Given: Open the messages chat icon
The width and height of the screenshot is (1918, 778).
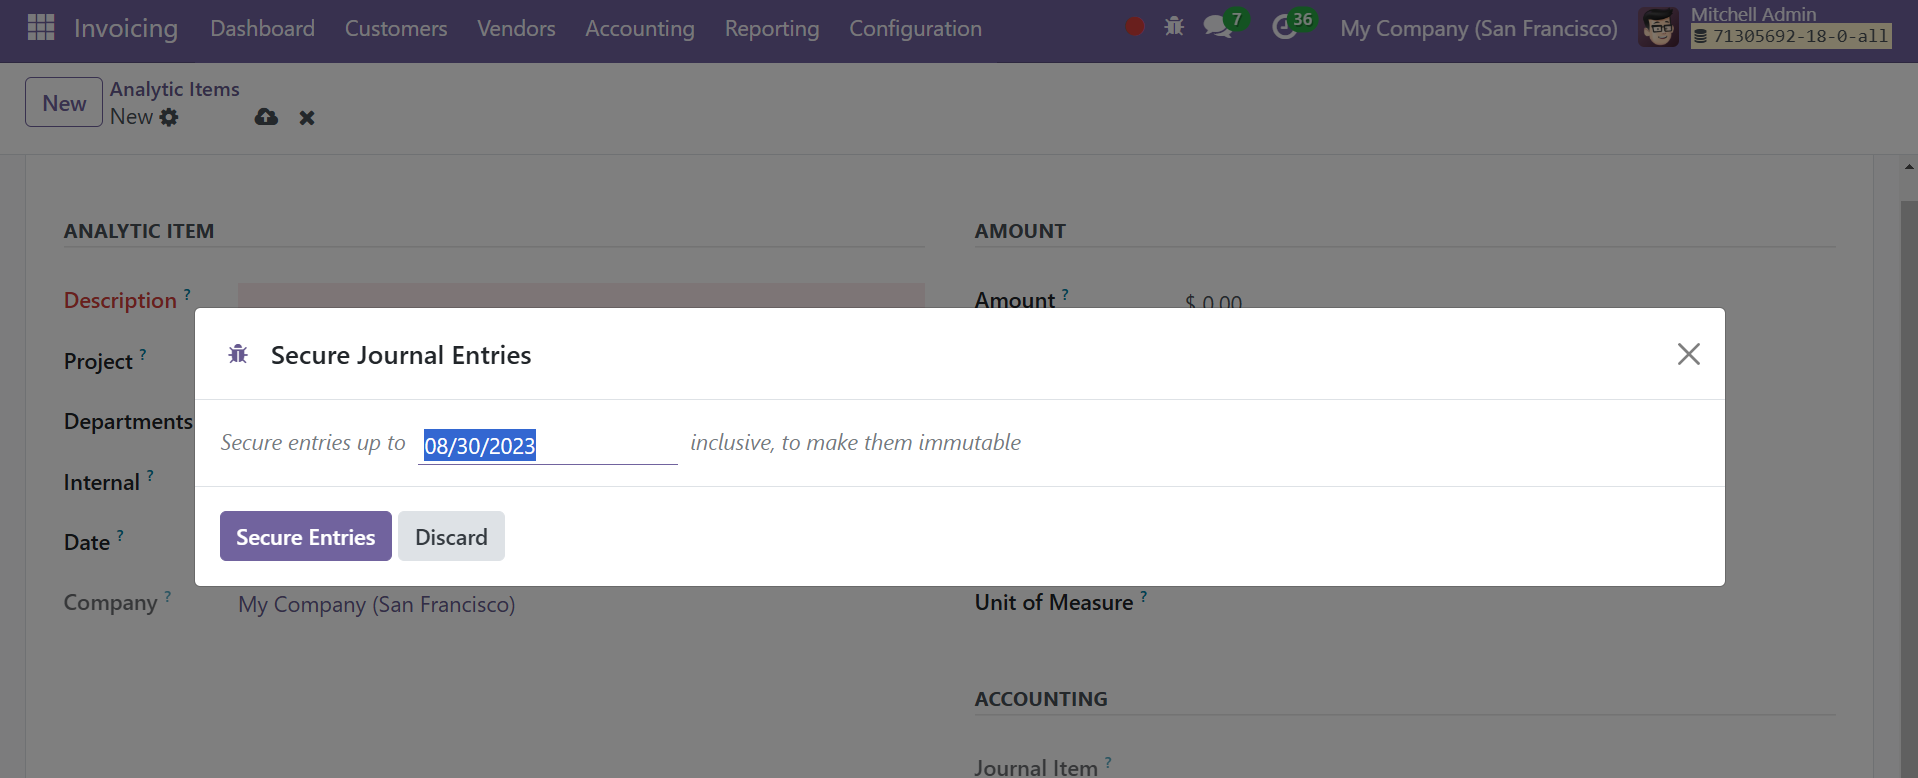Looking at the screenshot, I should (1217, 27).
